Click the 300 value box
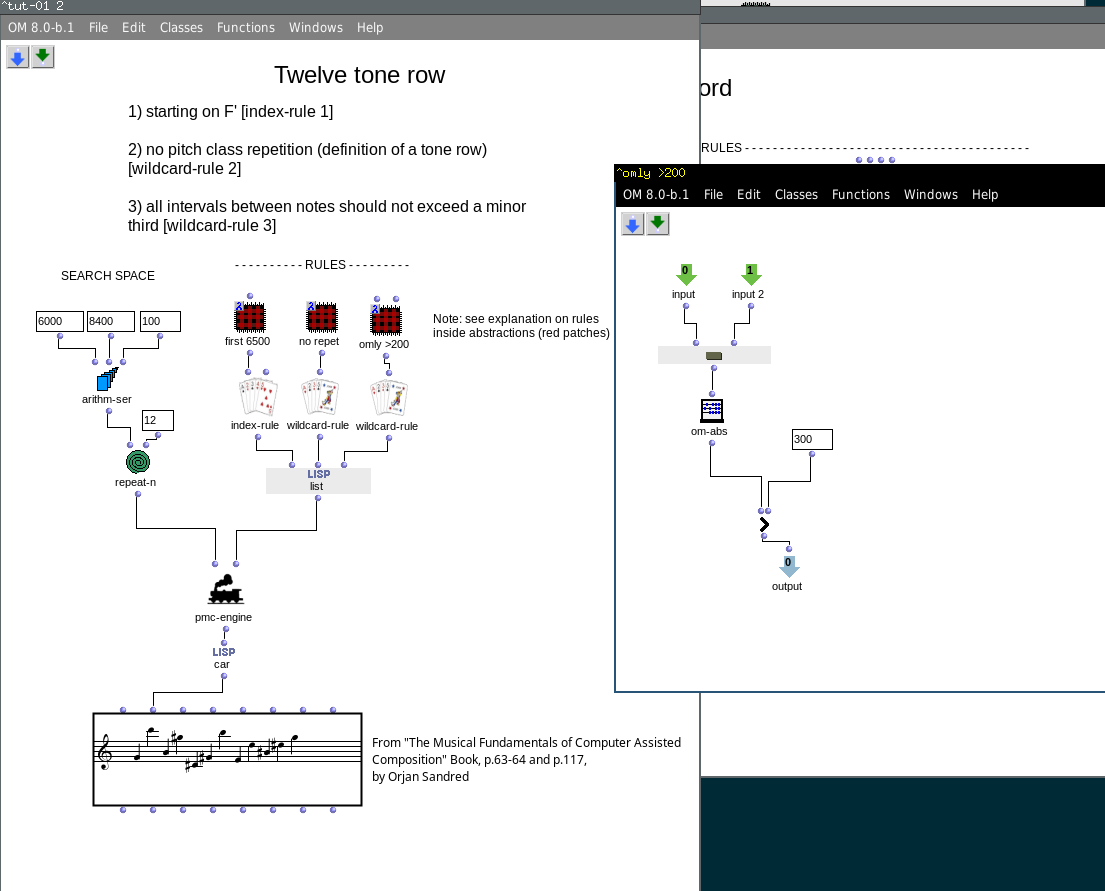 coord(811,439)
